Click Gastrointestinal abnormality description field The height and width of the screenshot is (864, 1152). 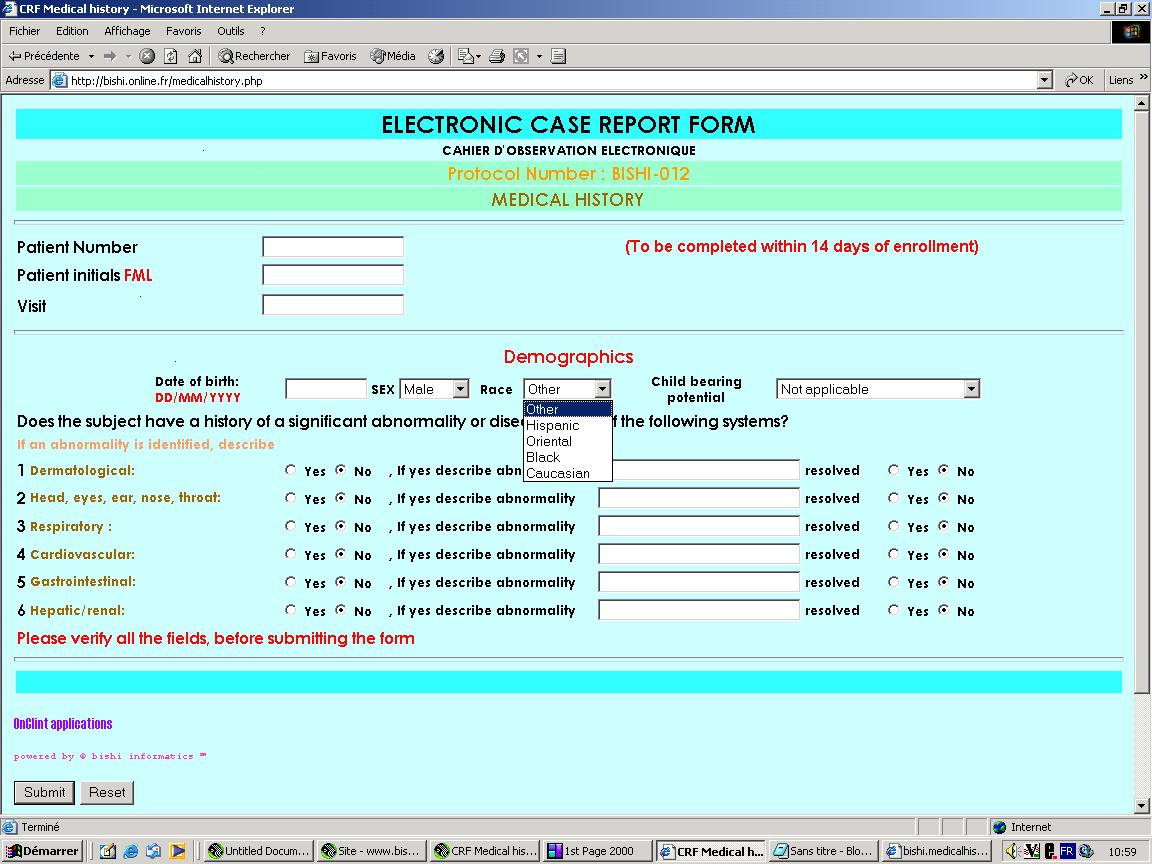click(699, 582)
